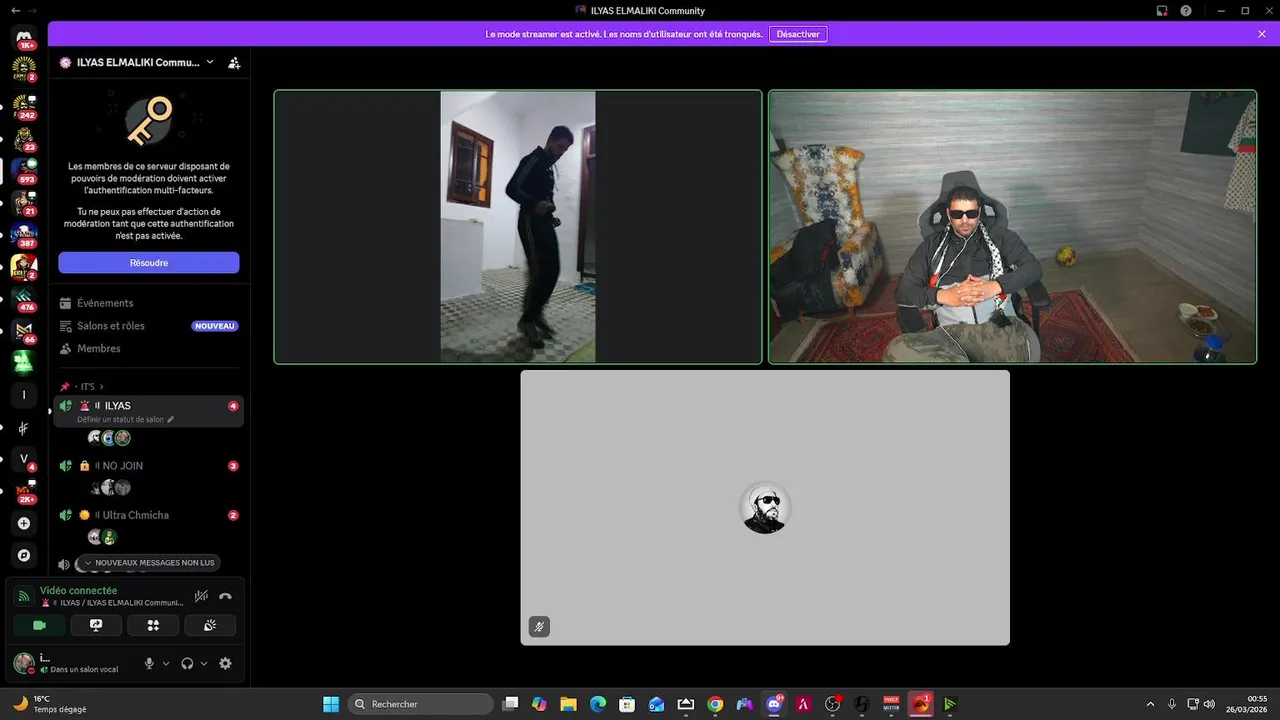Open the soundboard button
Viewport: 1280px width, 720px height.
[x=210, y=625]
